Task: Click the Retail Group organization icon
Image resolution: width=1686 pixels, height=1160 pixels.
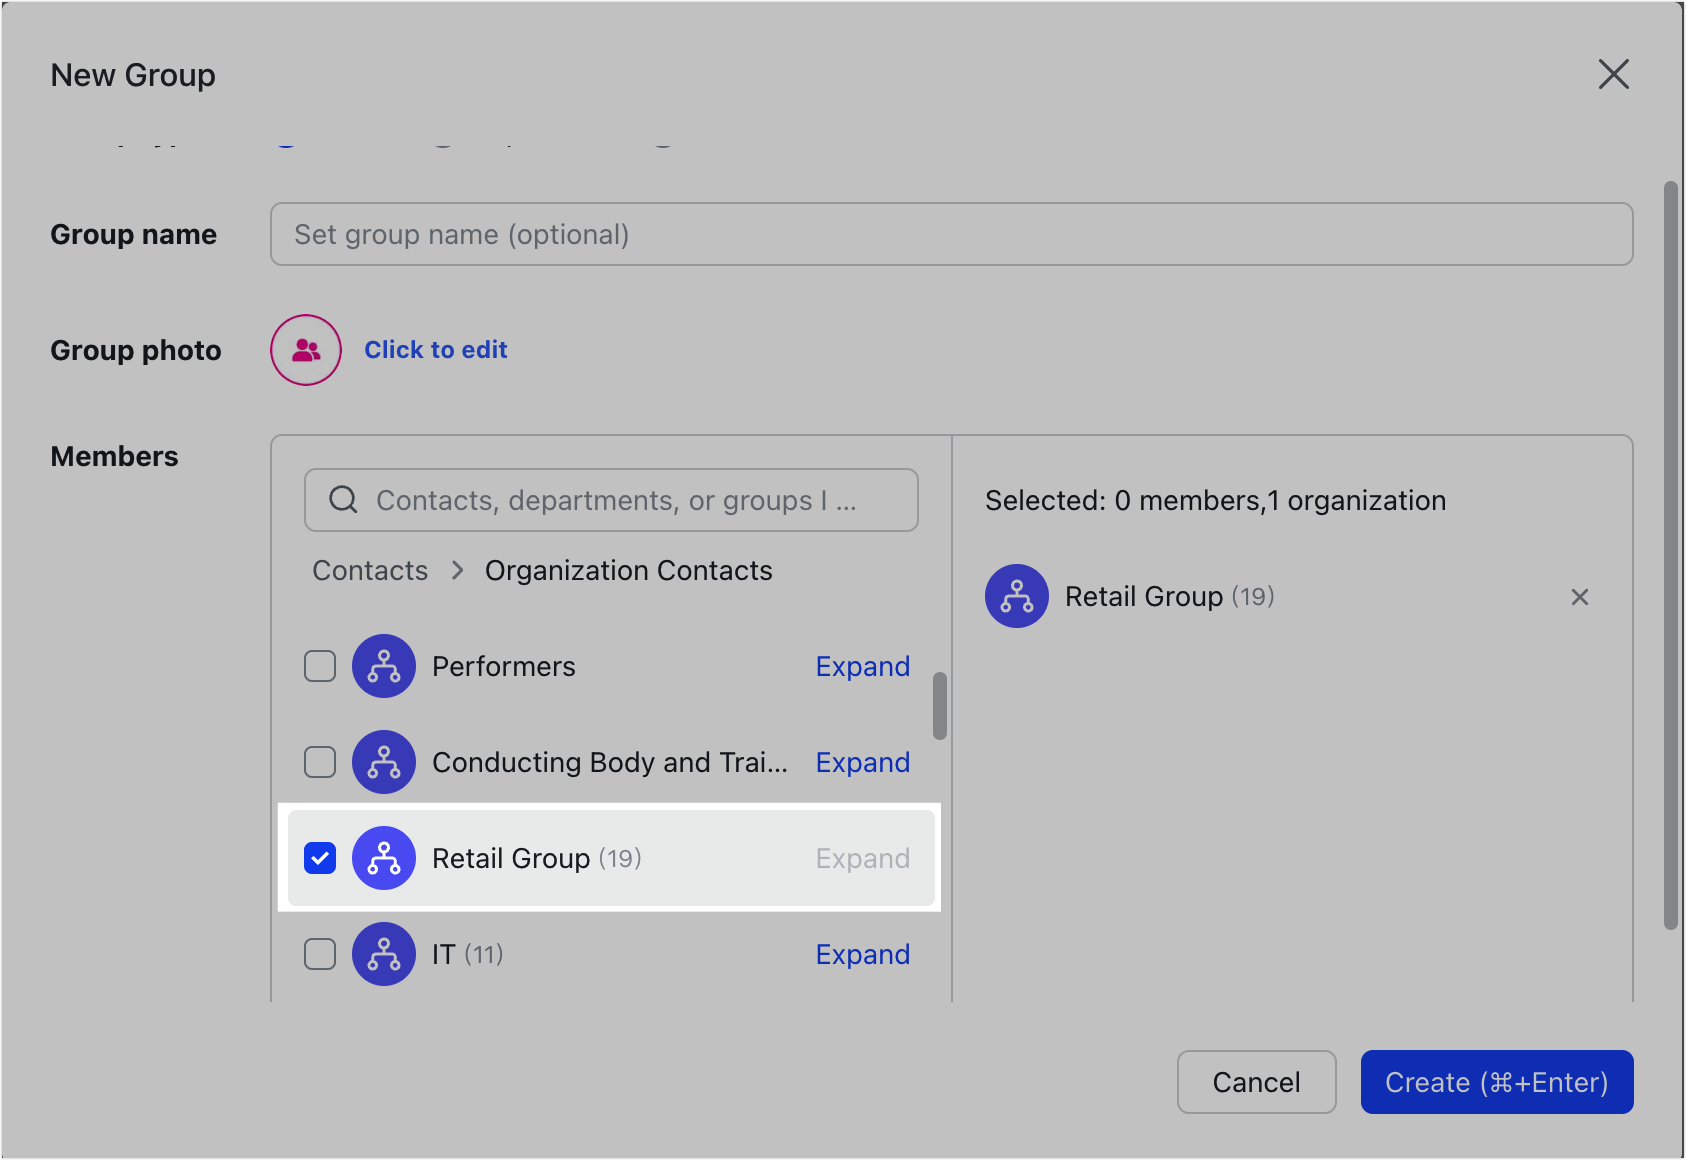Action: click(384, 858)
